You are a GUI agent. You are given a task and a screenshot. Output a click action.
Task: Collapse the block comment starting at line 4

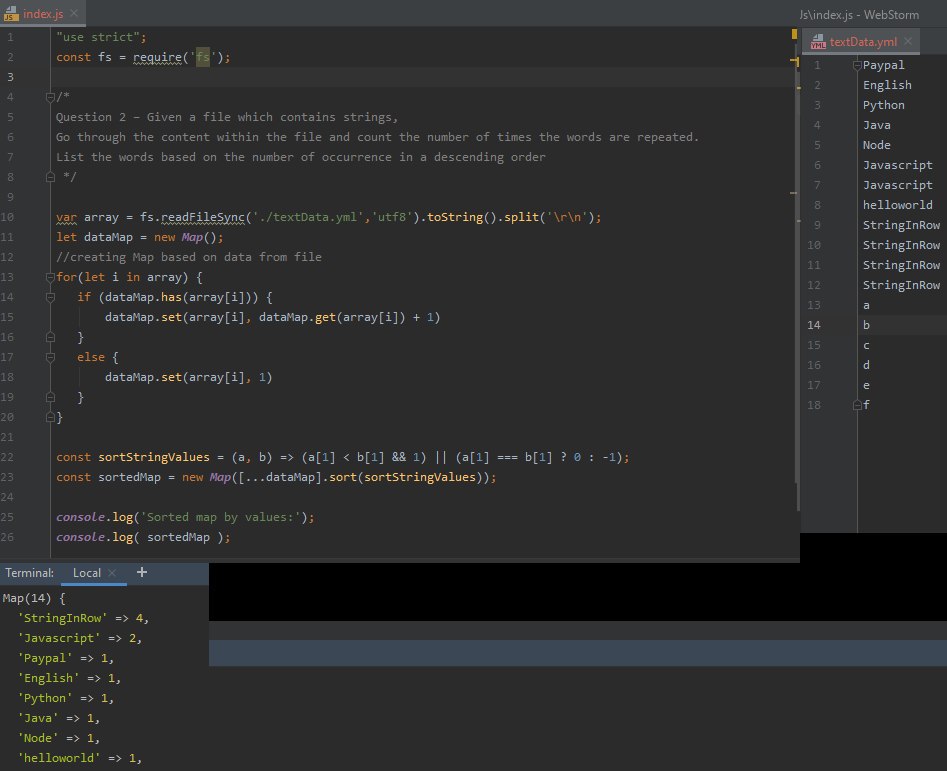coord(50,97)
